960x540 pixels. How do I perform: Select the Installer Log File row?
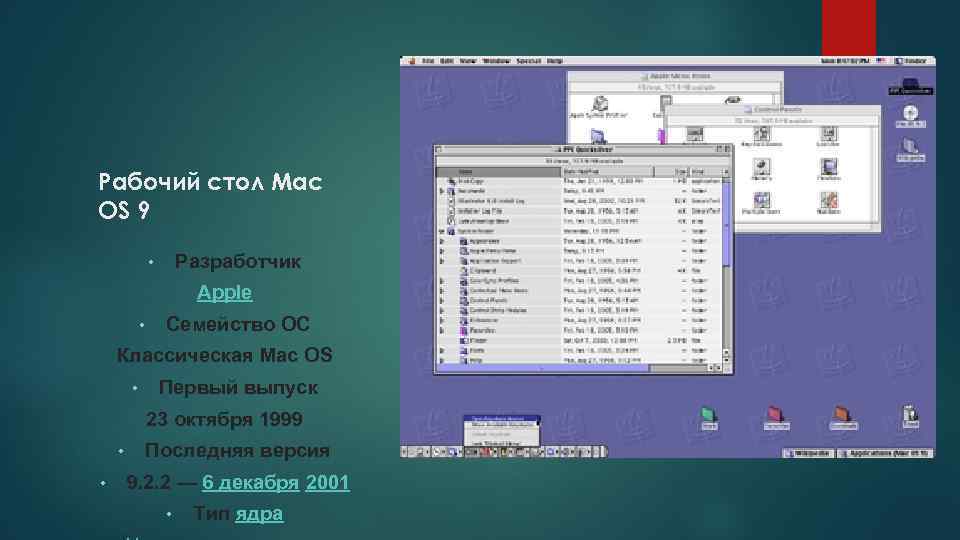click(580, 211)
